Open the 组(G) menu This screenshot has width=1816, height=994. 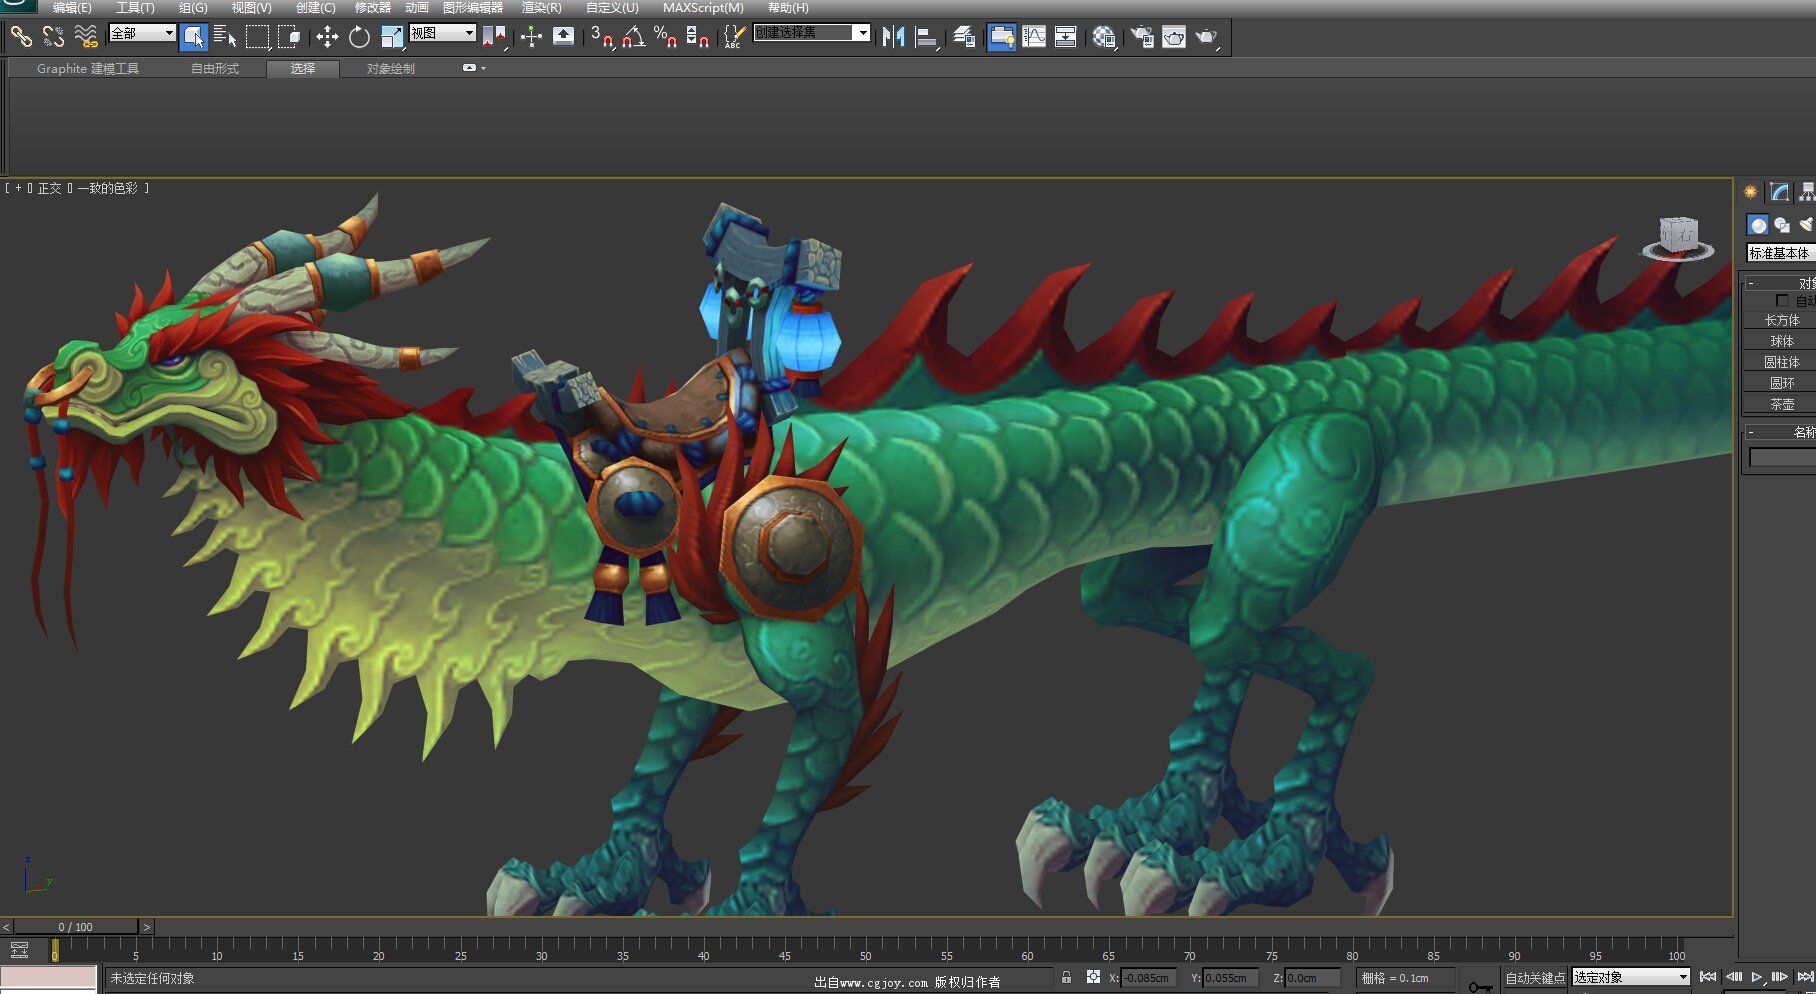click(193, 8)
